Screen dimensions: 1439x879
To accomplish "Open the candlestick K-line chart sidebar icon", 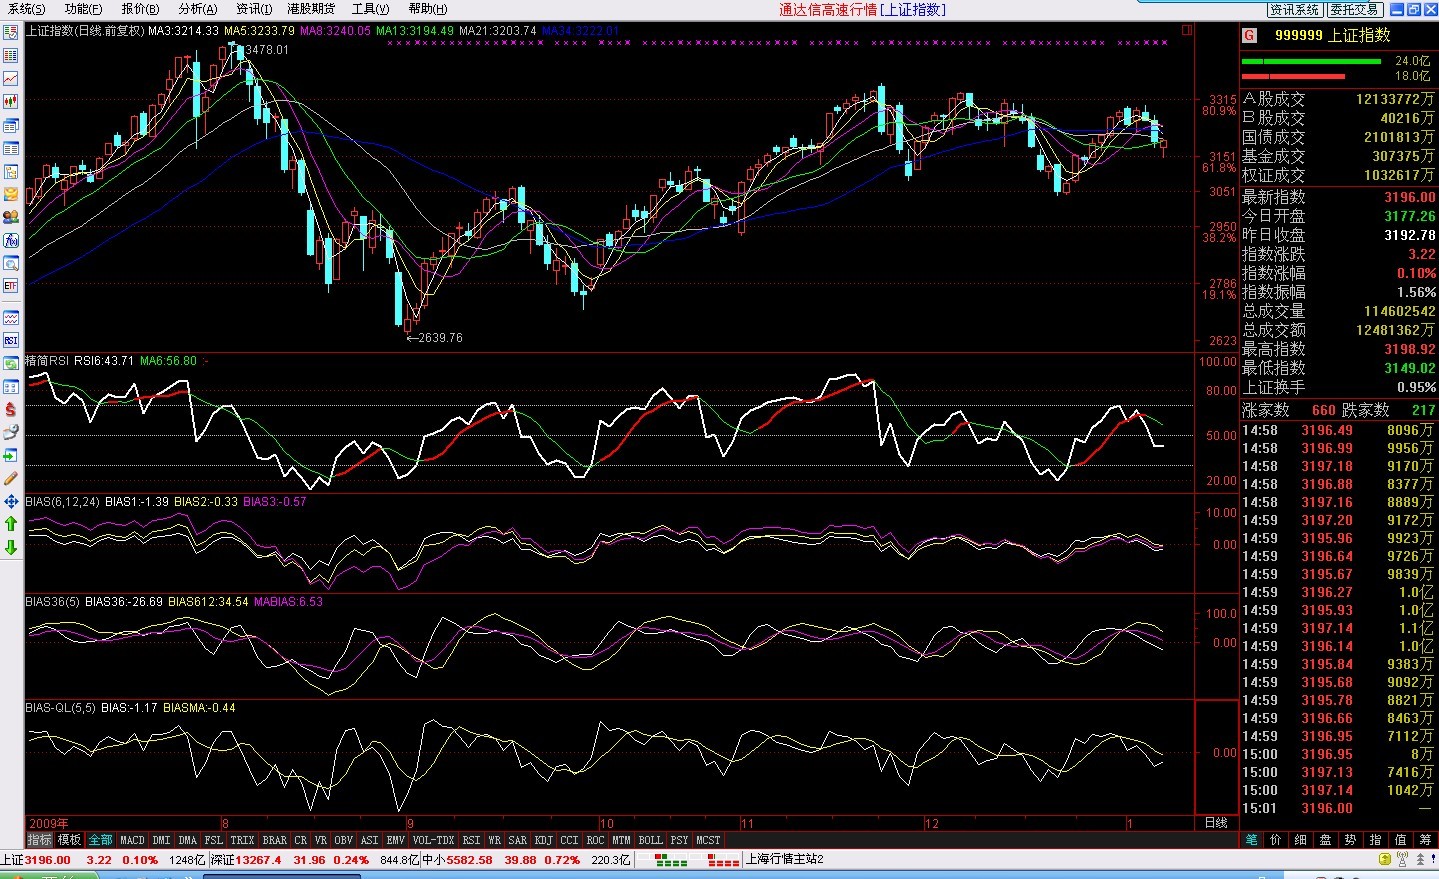I will (11, 101).
